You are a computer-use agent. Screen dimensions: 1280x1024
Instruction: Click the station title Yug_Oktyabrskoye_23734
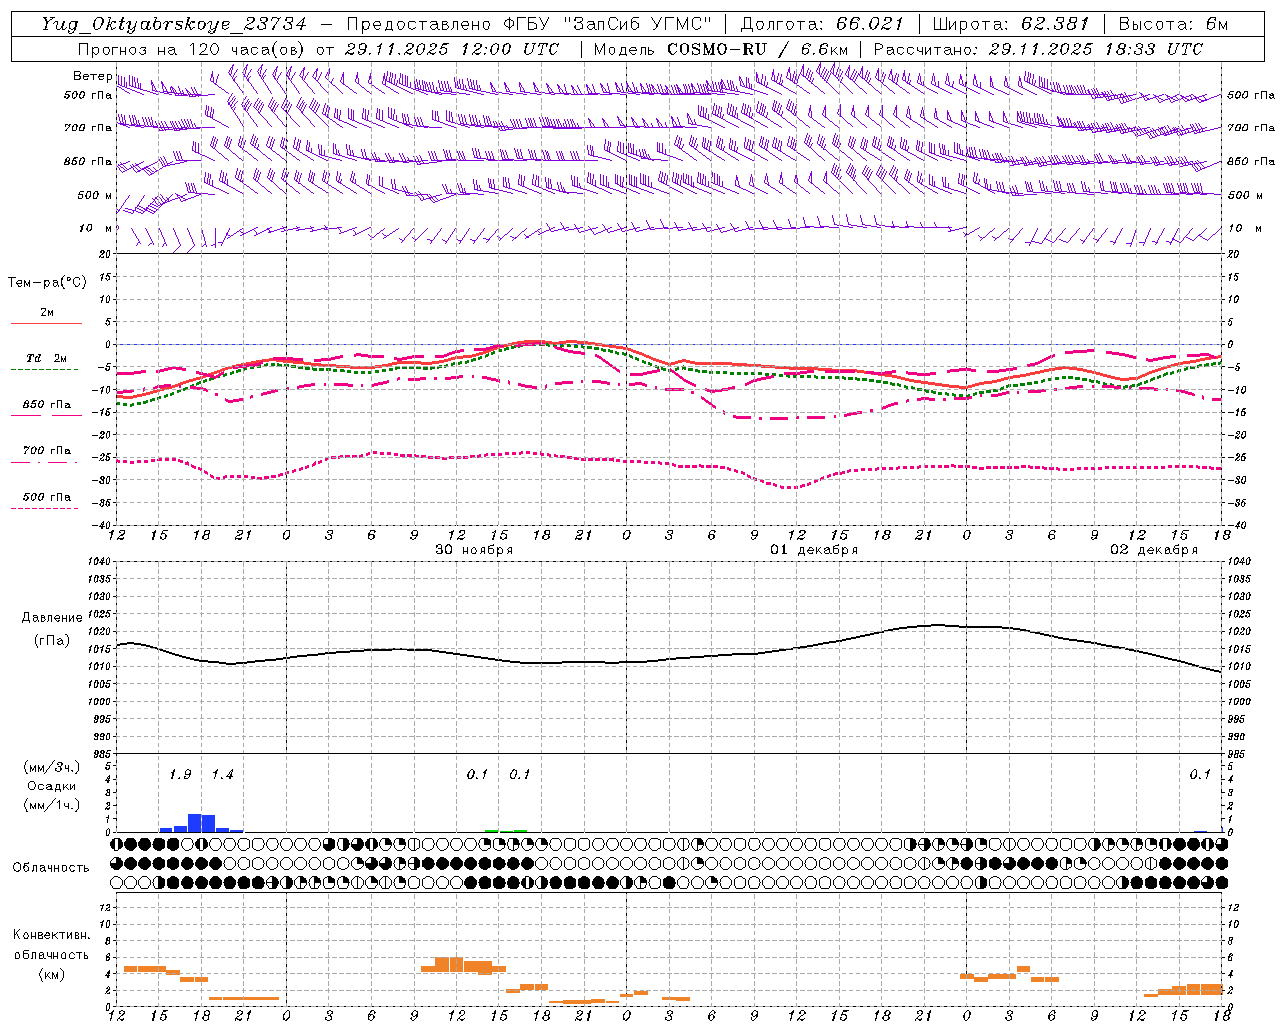pyautogui.click(x=174, y=24)
